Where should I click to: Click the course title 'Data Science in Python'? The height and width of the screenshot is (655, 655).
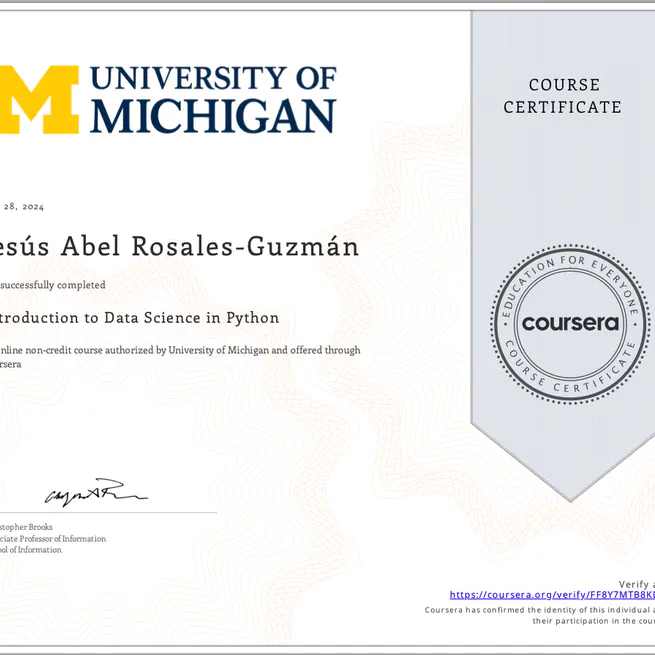tap(191, 318)
